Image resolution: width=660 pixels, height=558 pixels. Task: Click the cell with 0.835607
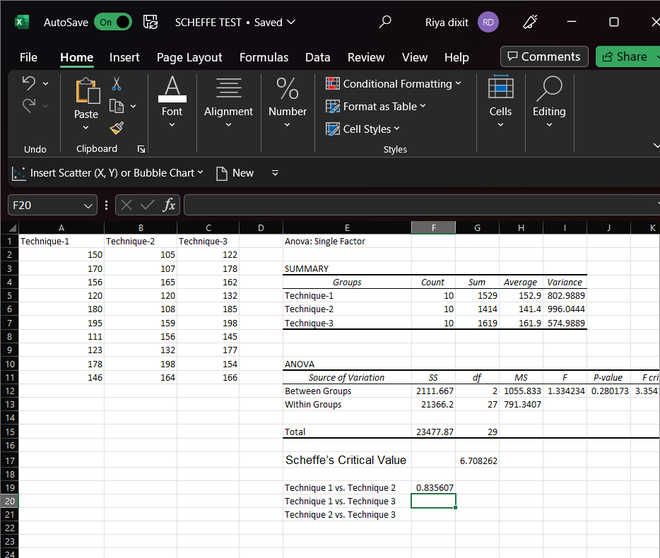[434, 487]
